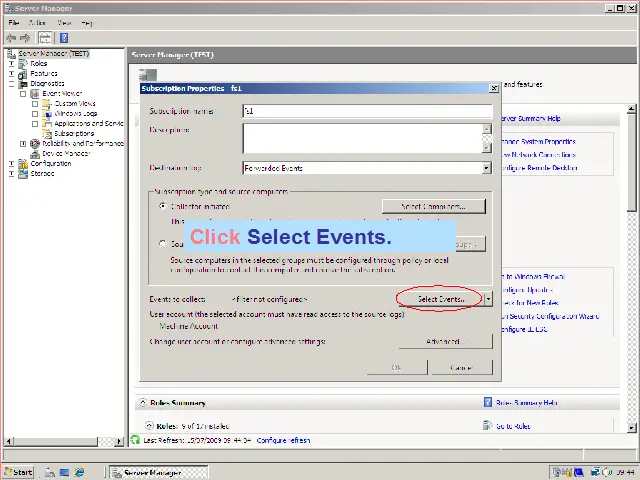Click the Subscription name input field
The image size is (640, 480).
tap(367, 111)
